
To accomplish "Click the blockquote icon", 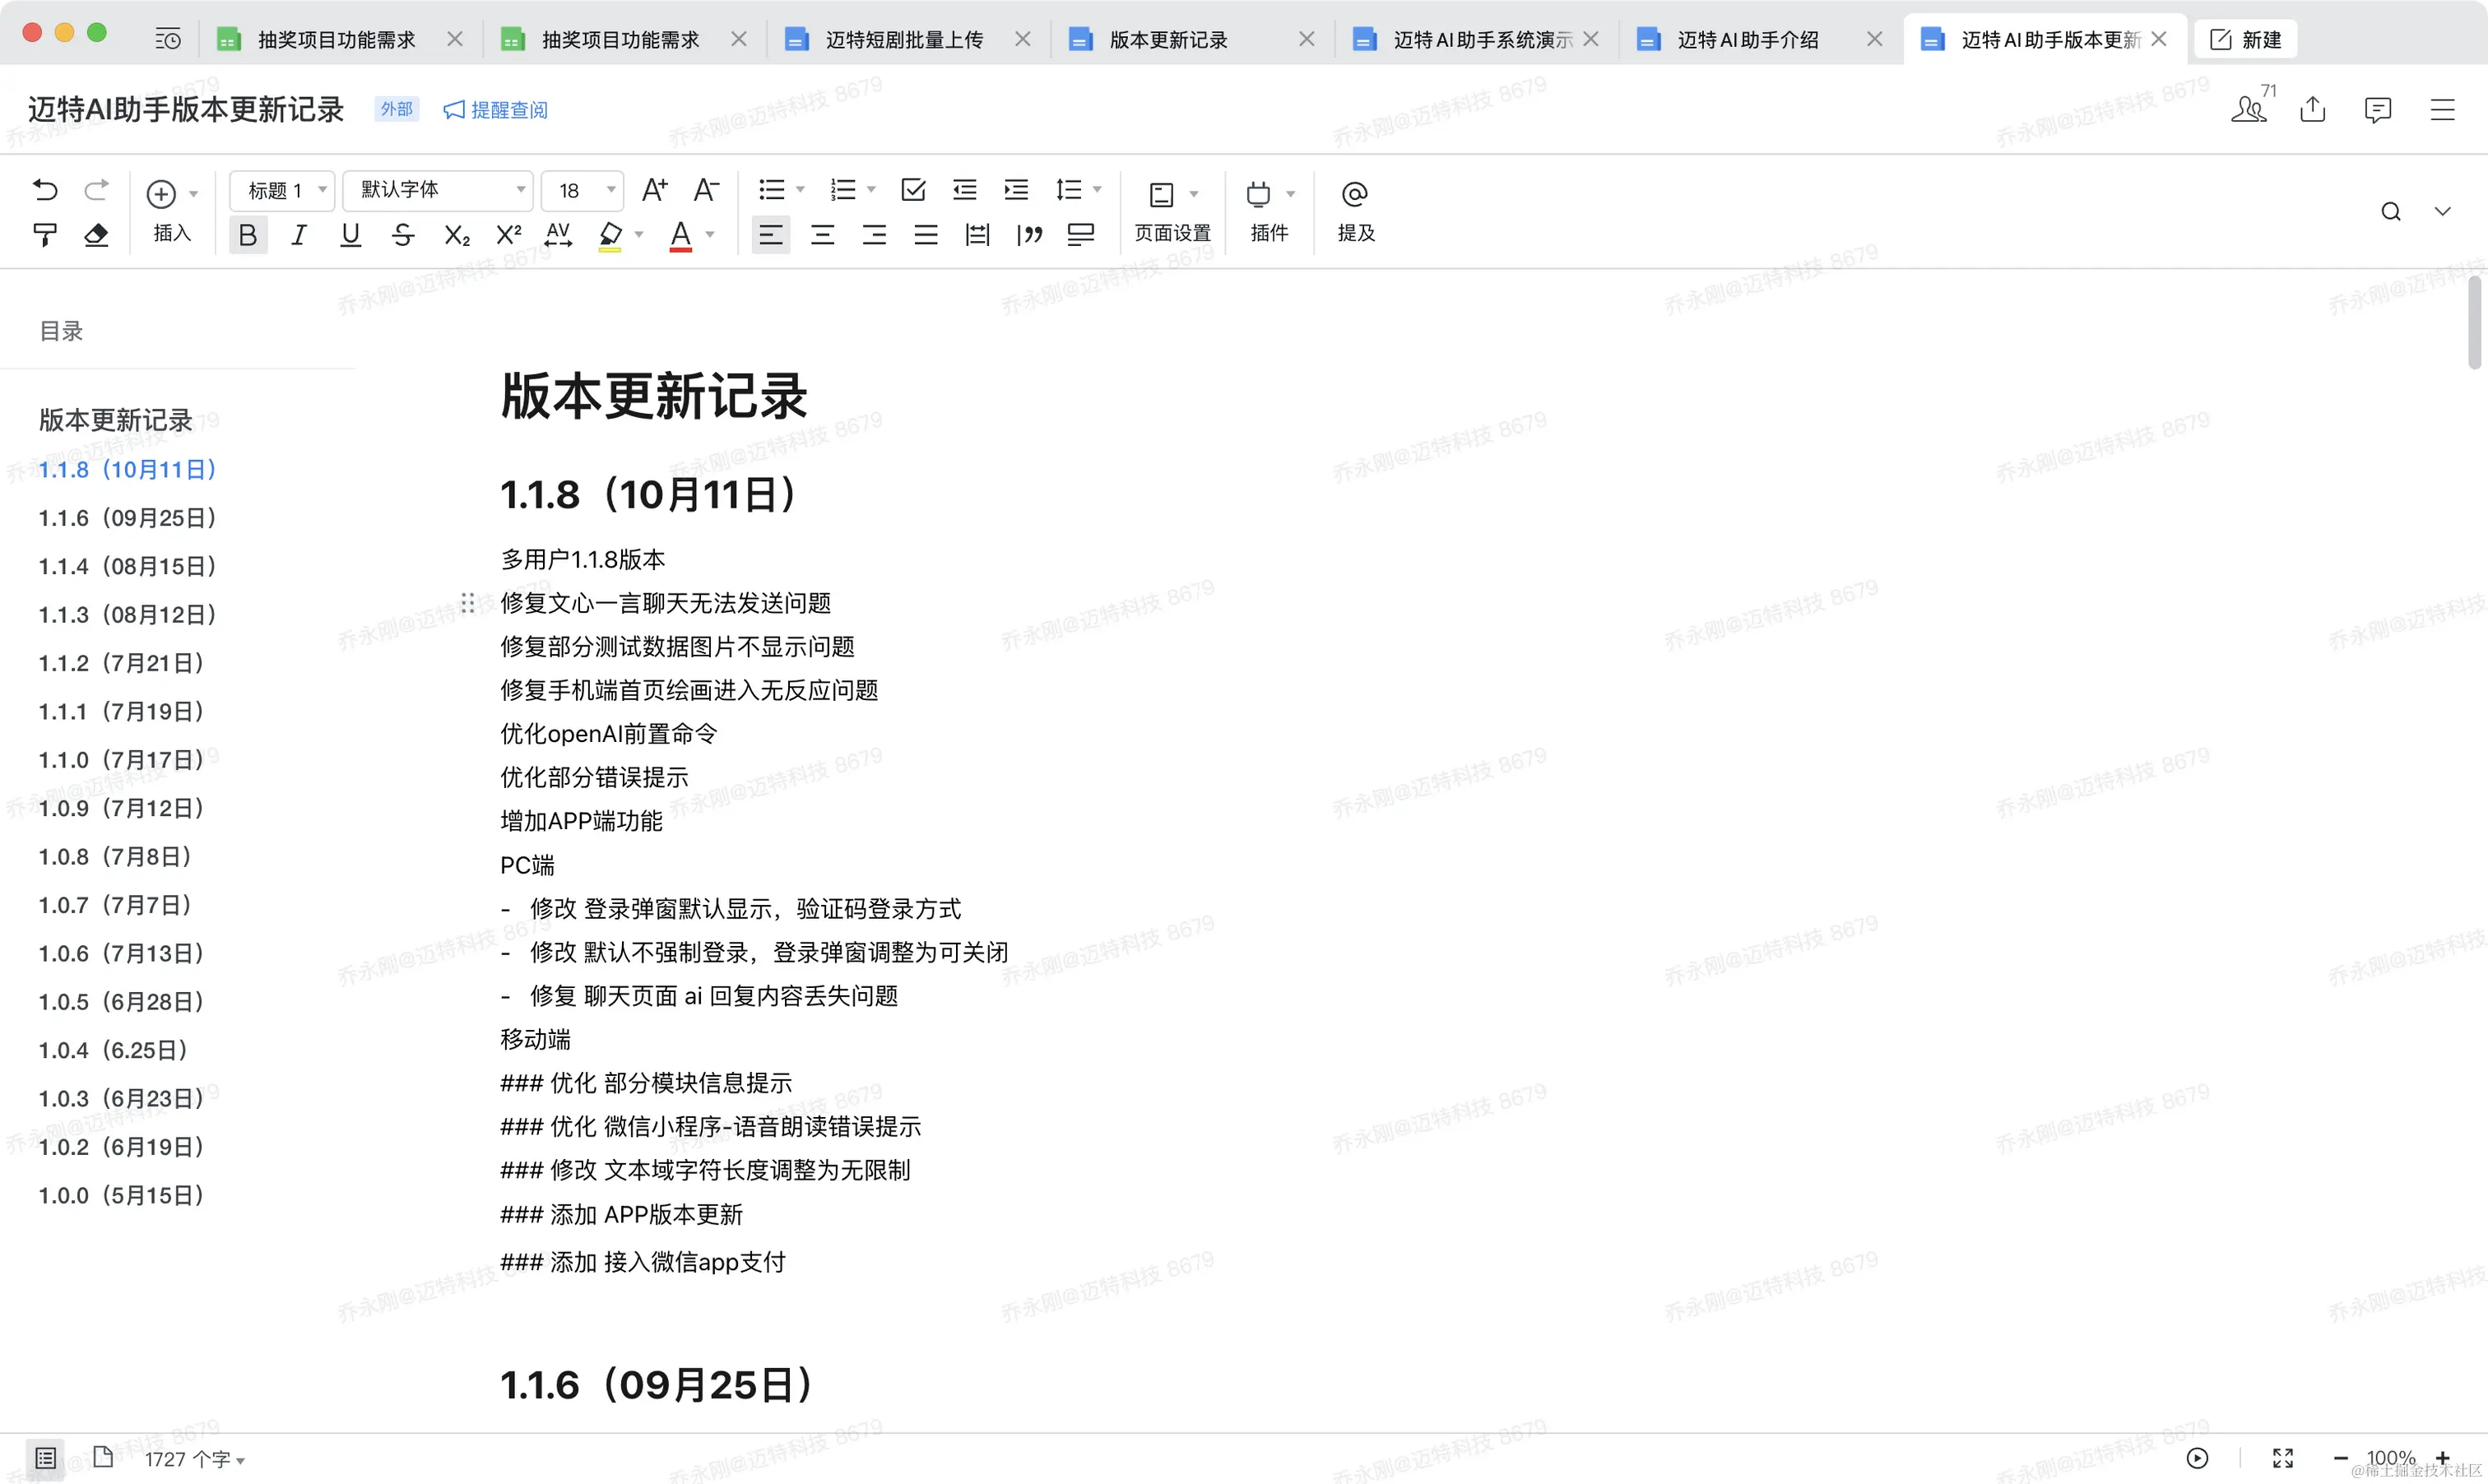I will pyautogui.click(x=1029, y=235).
